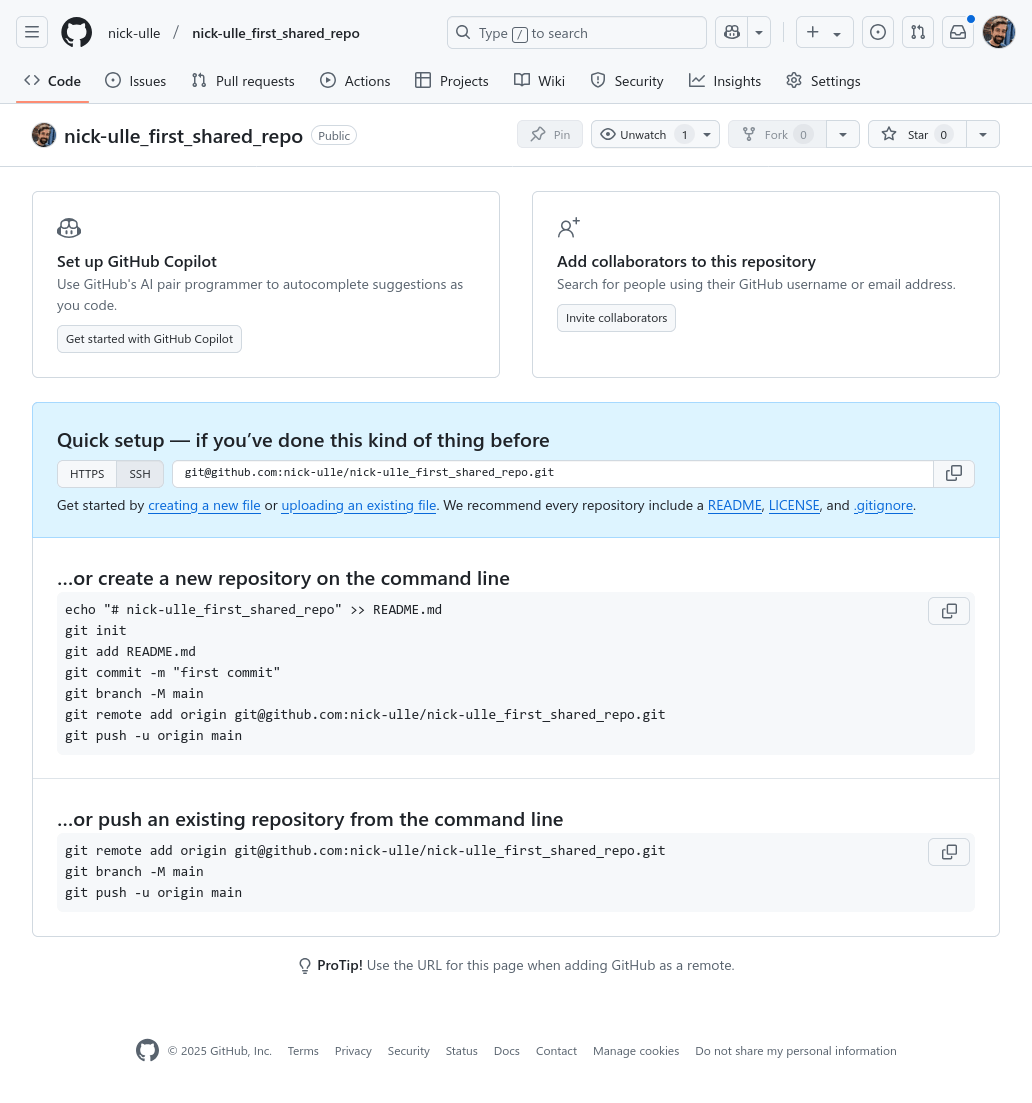Click the issues icon next to notifications
Image resolution: width=1032 pixels, height=1103 pixels.
[877, 32]
